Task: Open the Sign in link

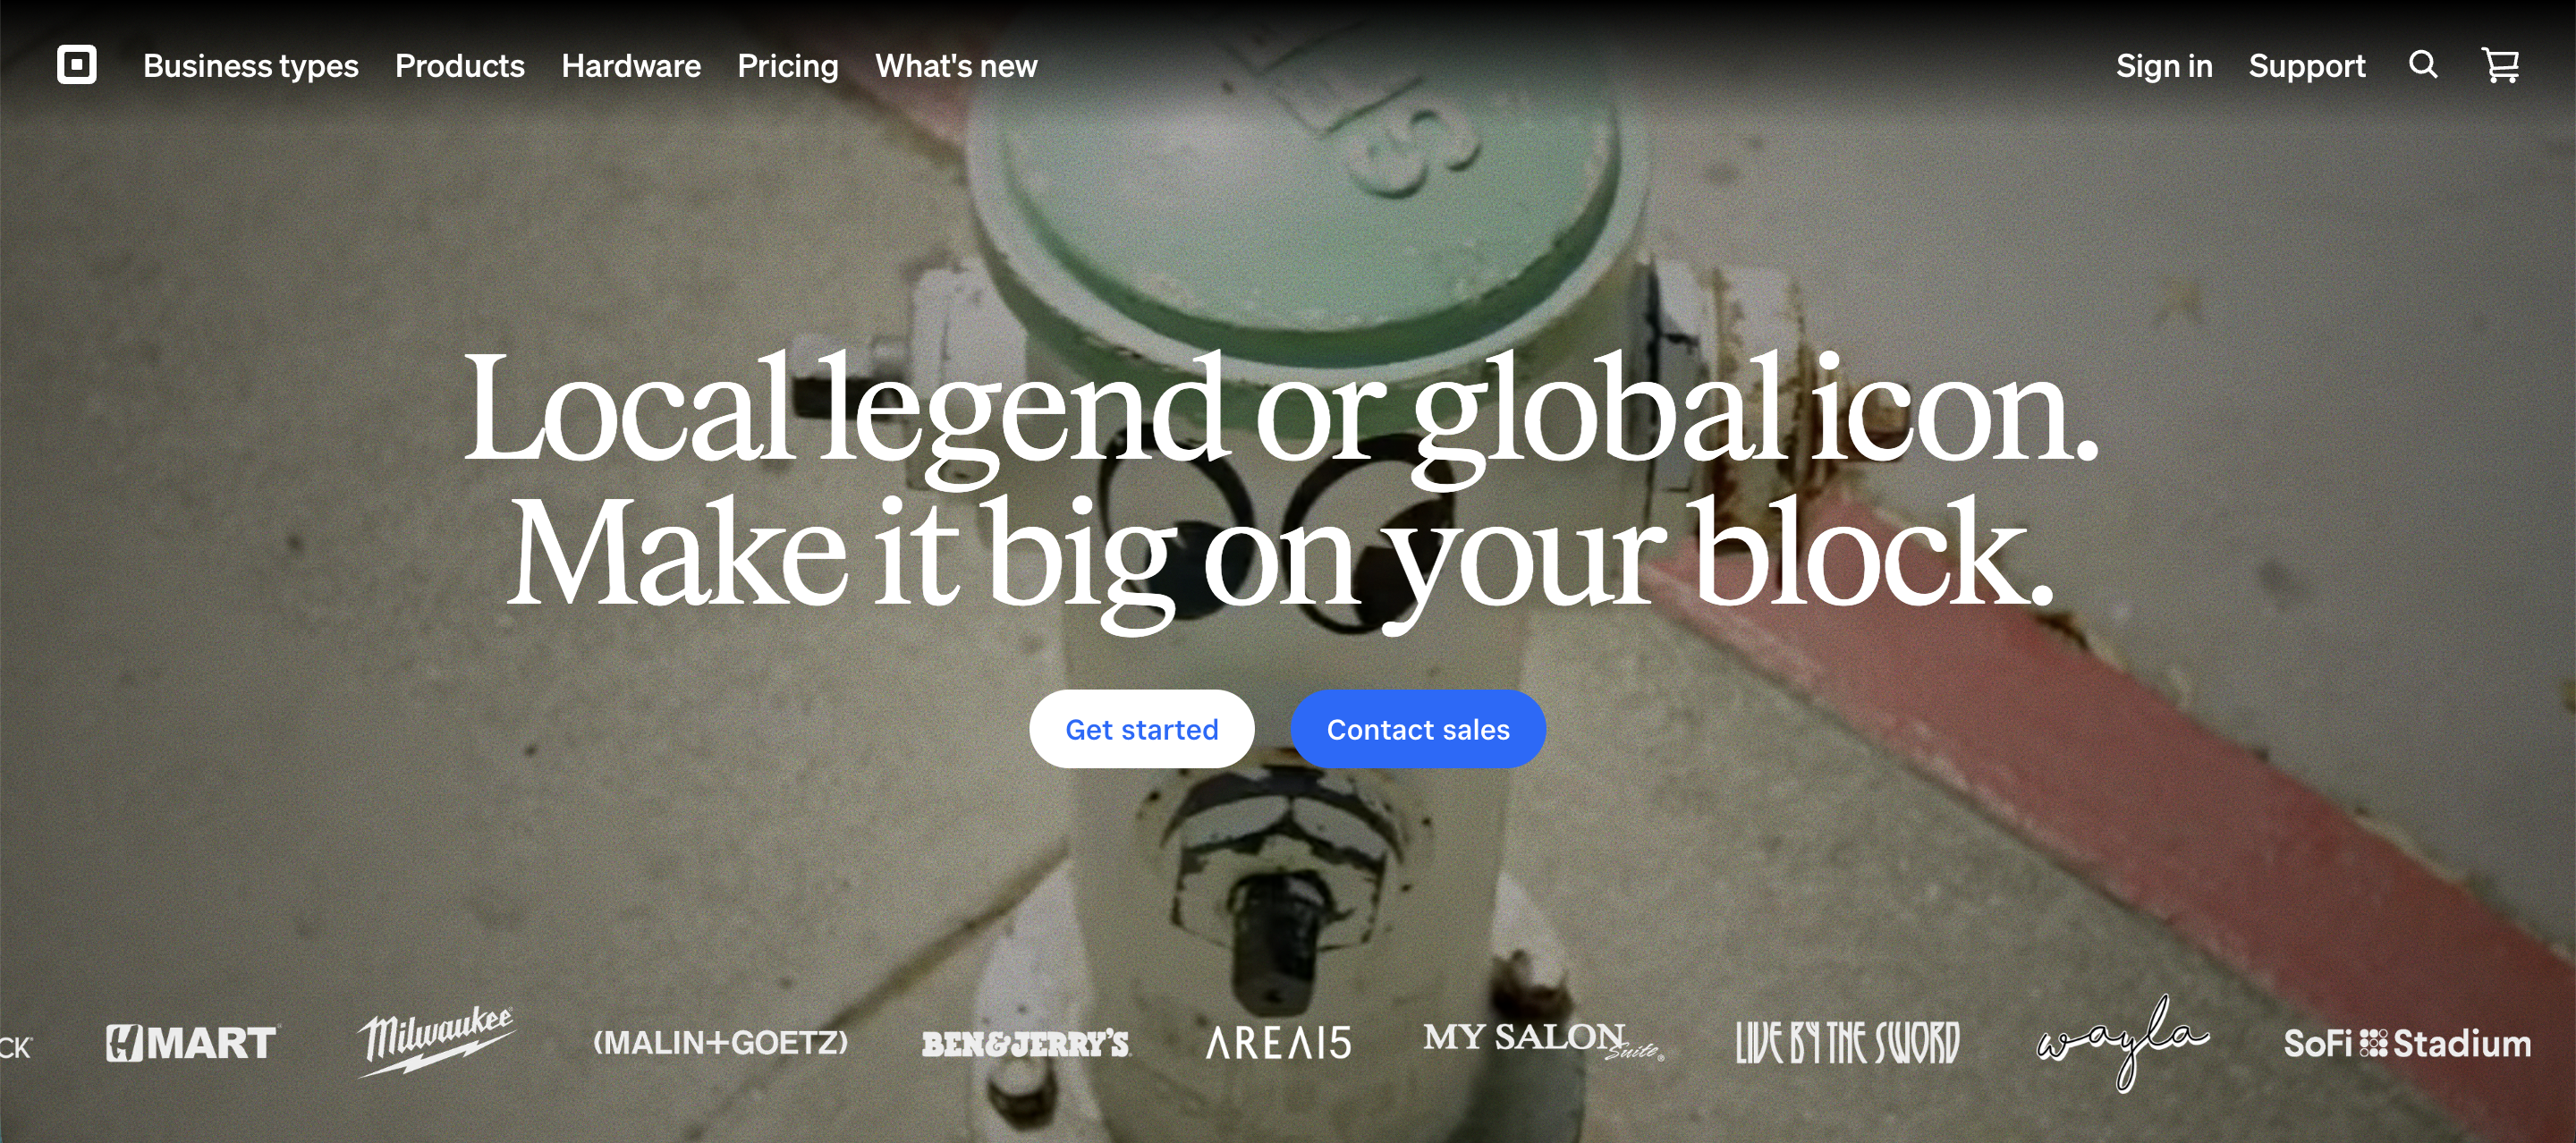Action: click(x=2164, y=66)
